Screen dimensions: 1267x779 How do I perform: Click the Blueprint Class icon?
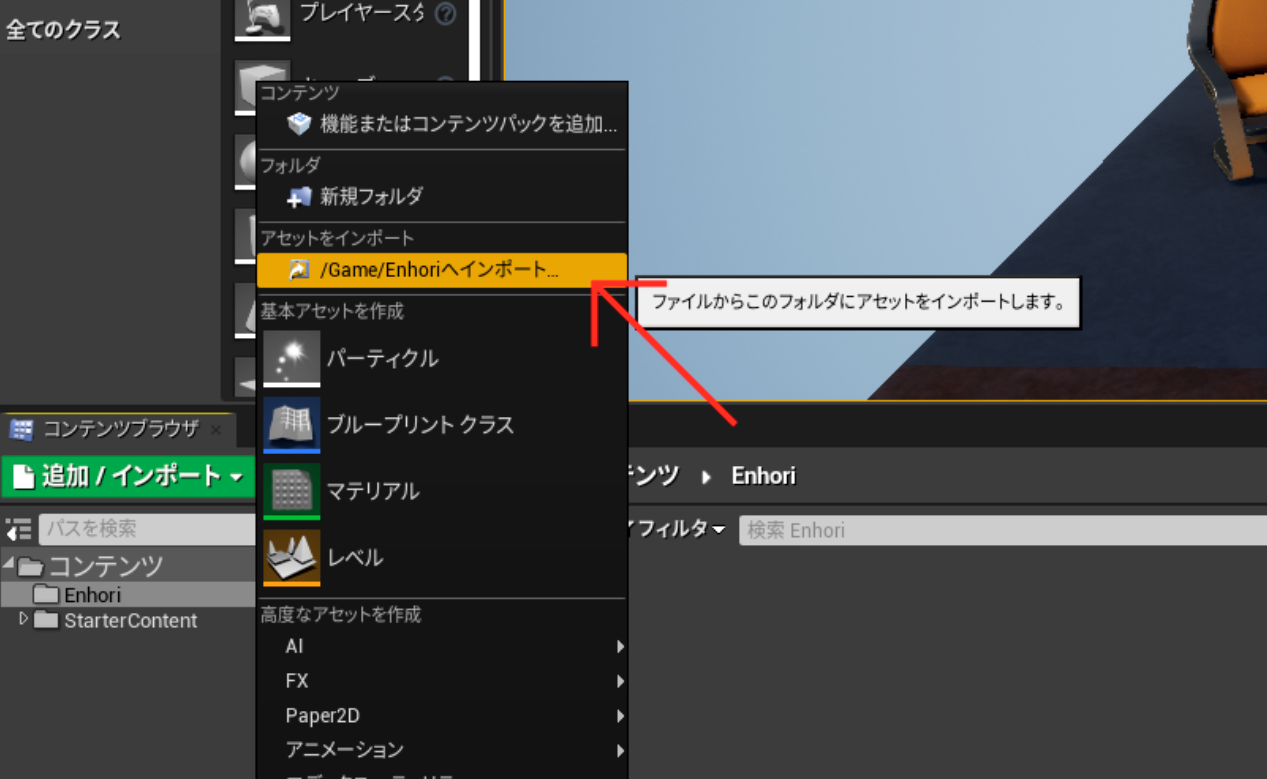pos(291,424)
